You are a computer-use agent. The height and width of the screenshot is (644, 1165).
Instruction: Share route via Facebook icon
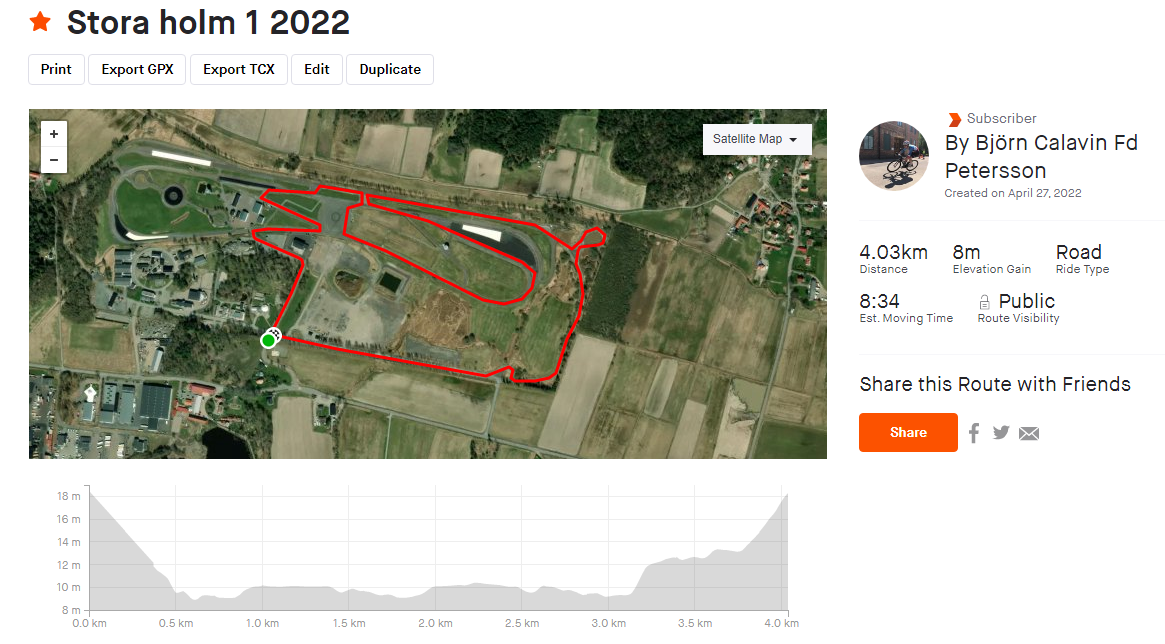pos(974,432)
